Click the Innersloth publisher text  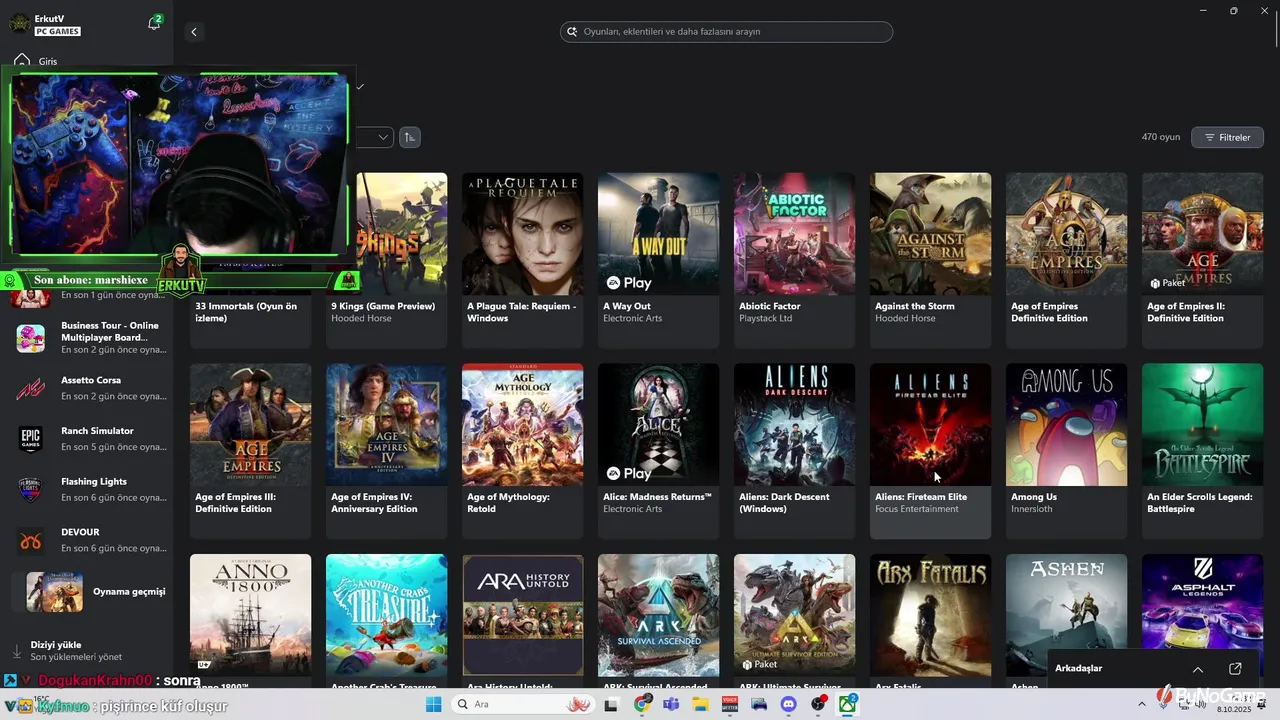tap(1031, 509)
